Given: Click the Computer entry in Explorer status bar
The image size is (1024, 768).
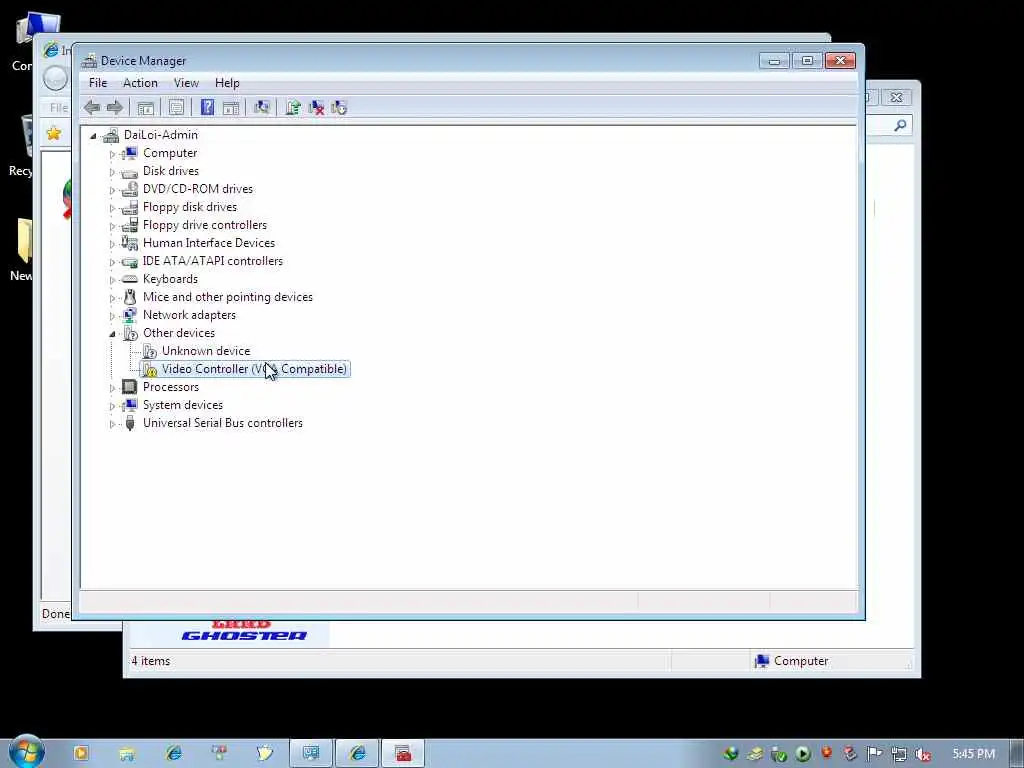Looking at the screenshot, I should [x=792, y=661].
